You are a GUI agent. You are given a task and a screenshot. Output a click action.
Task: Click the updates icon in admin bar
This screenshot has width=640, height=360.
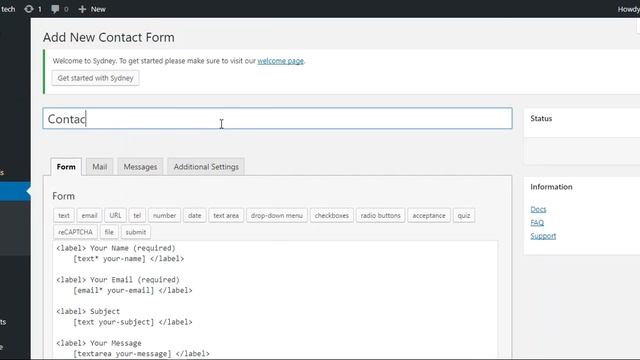point(29,9)
